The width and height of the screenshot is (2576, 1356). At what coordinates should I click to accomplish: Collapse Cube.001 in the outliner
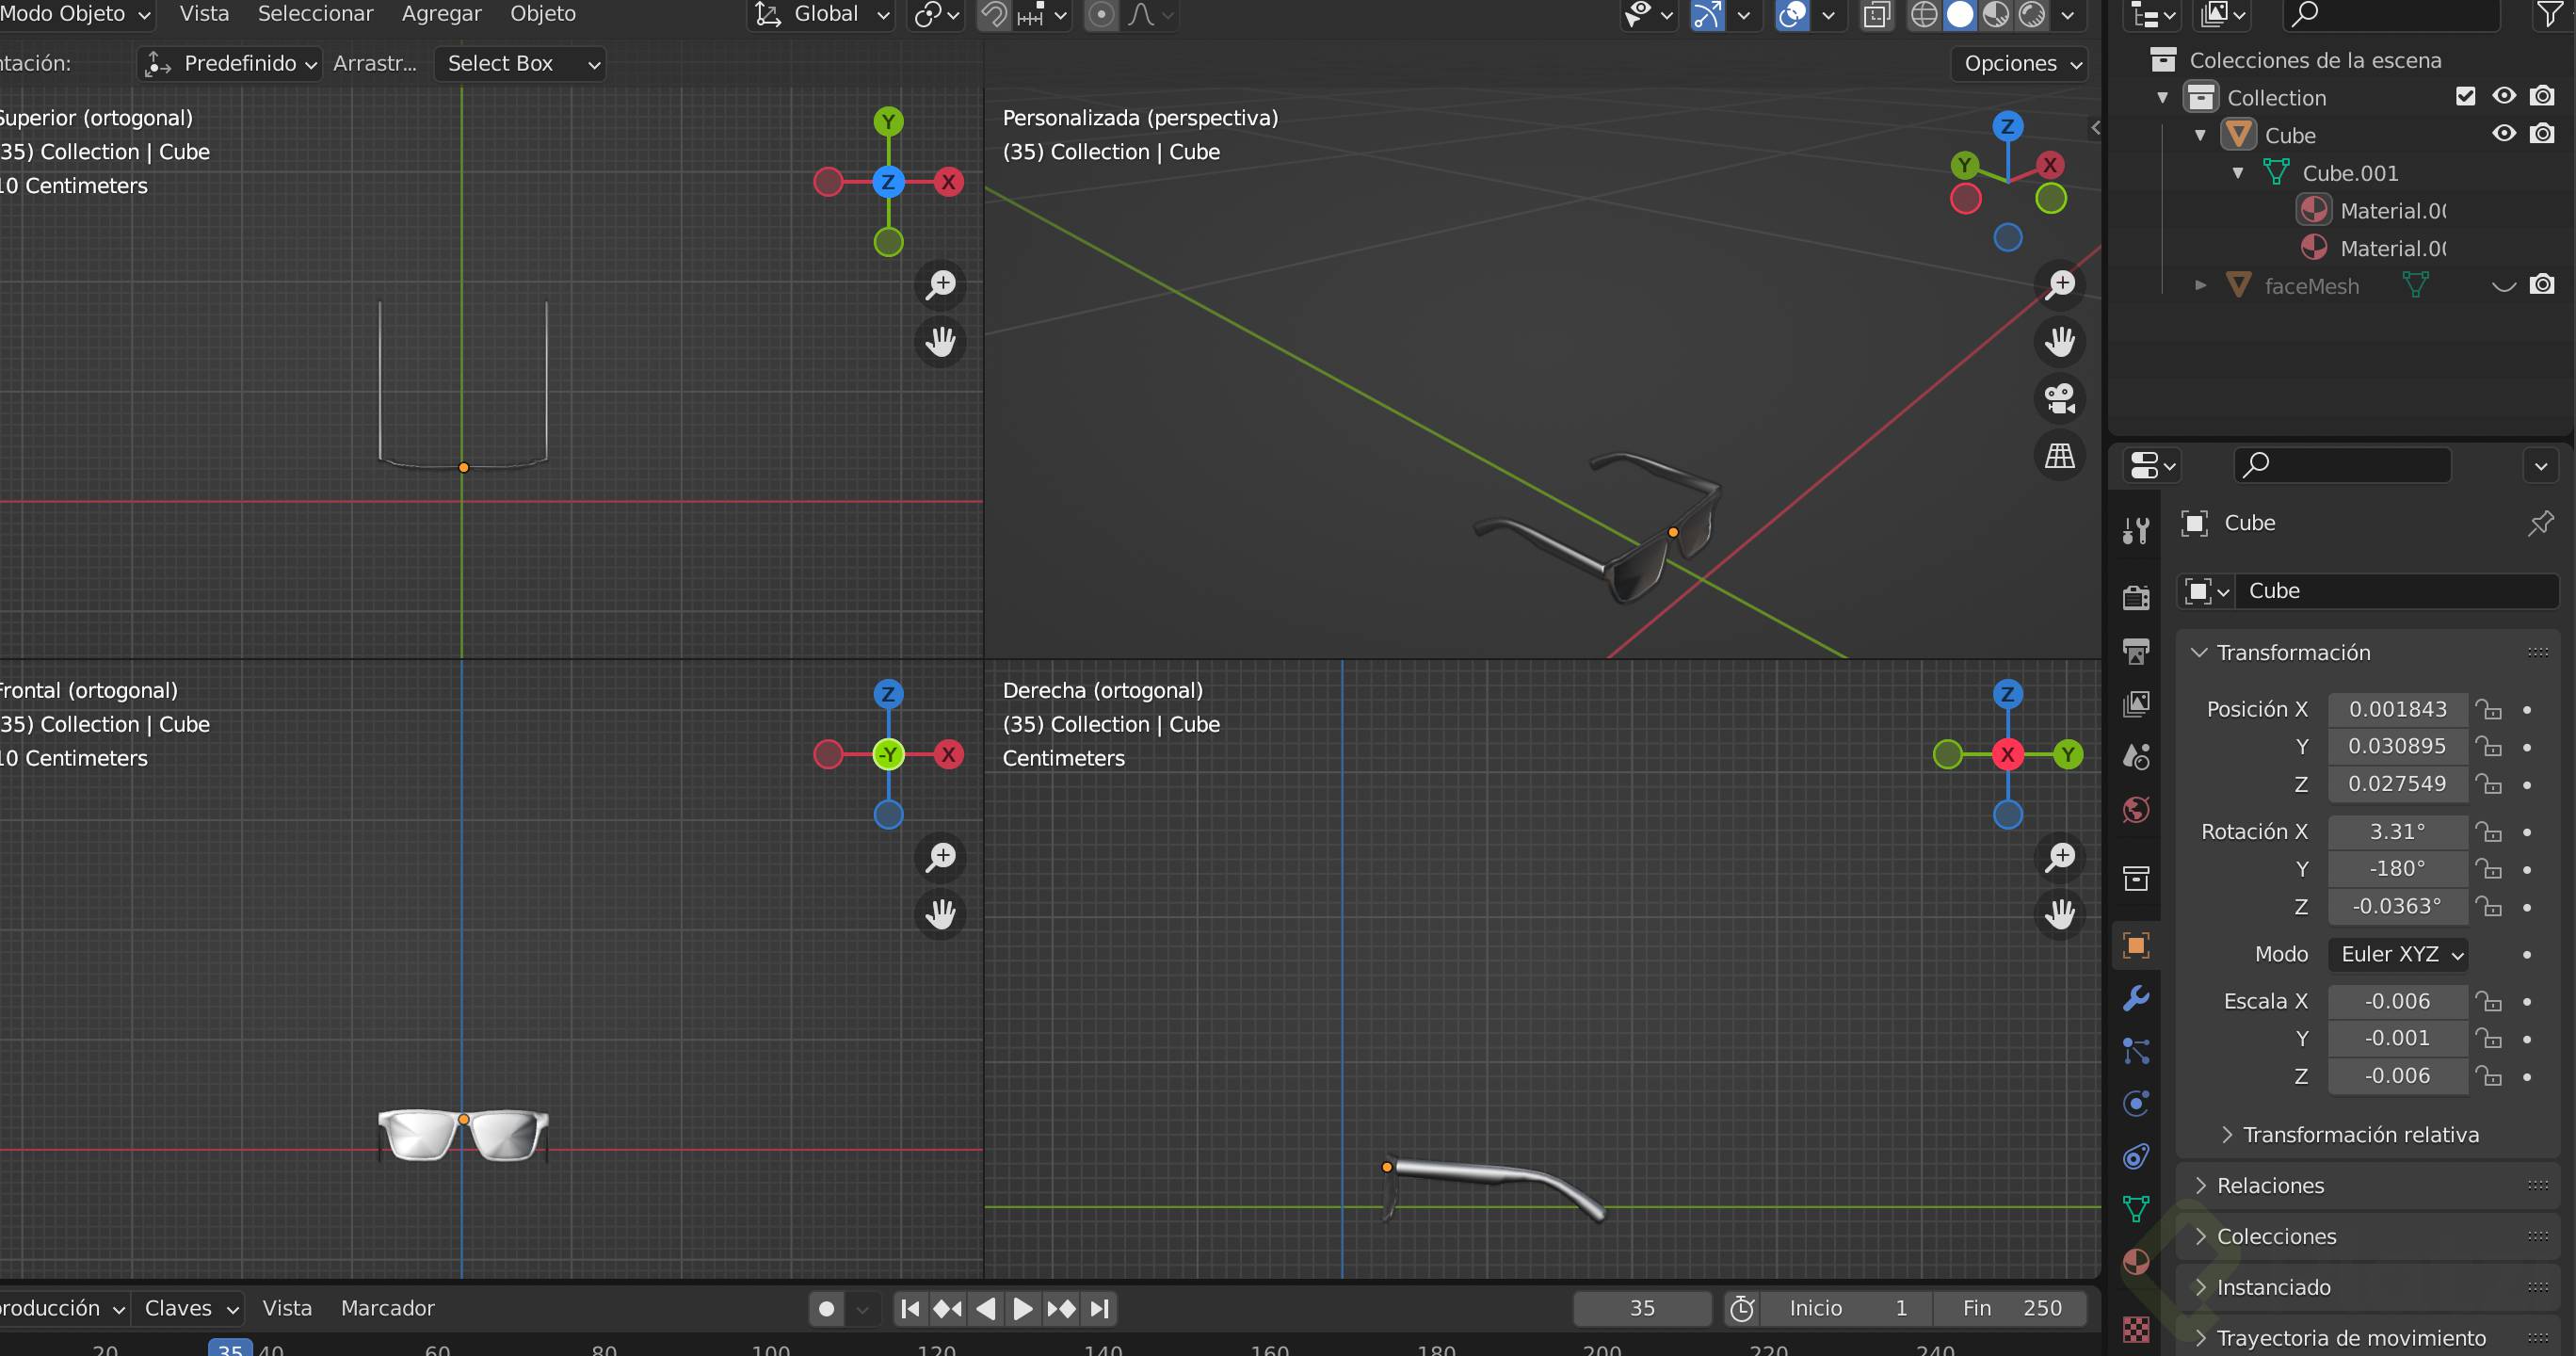pos(2238,173)
